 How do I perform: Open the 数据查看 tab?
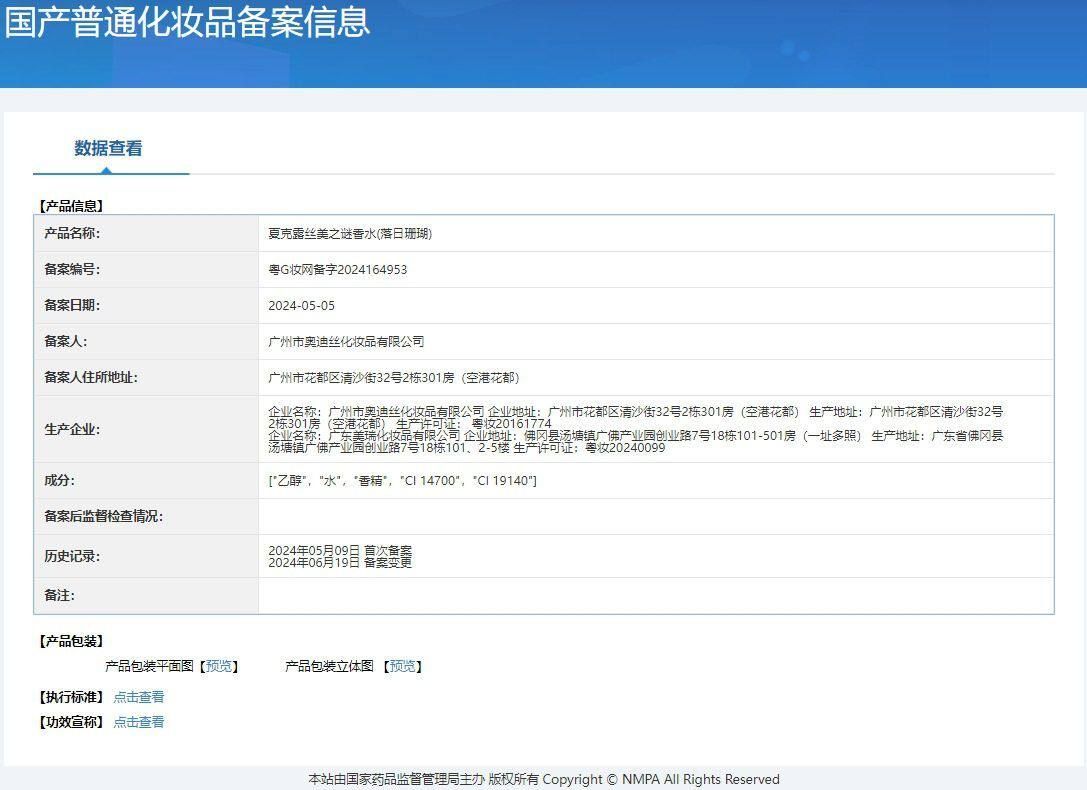108,148
